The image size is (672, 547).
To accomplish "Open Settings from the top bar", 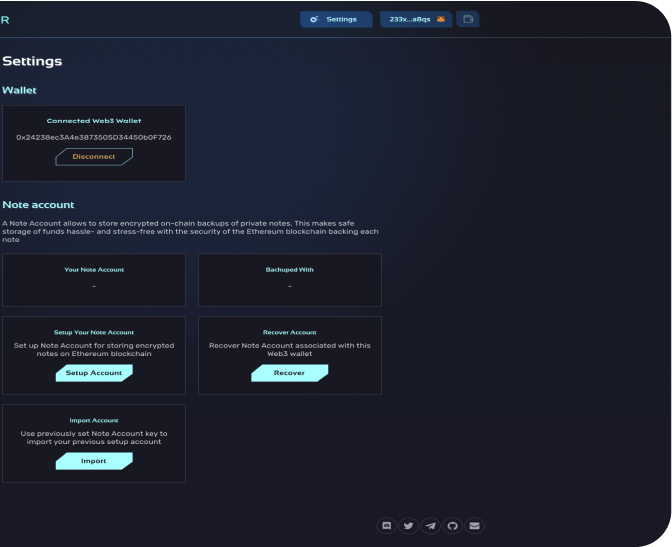I will click(336, 19).
